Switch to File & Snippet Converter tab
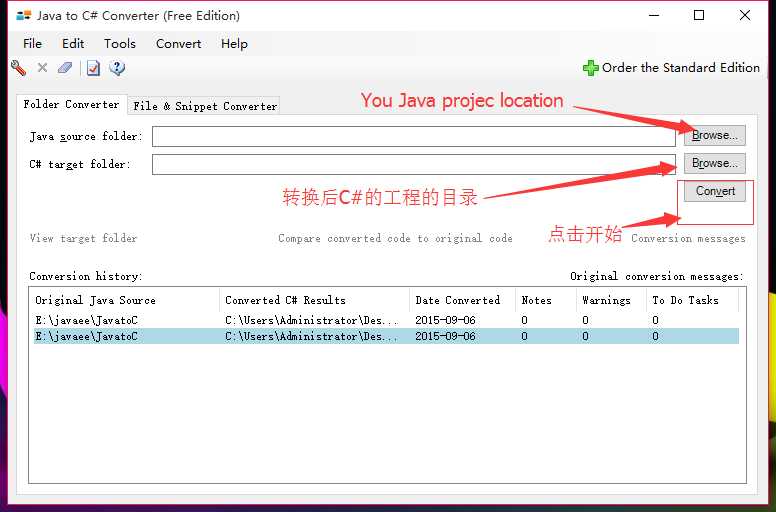The image size is (776, 512). click(x=204, y=106)
